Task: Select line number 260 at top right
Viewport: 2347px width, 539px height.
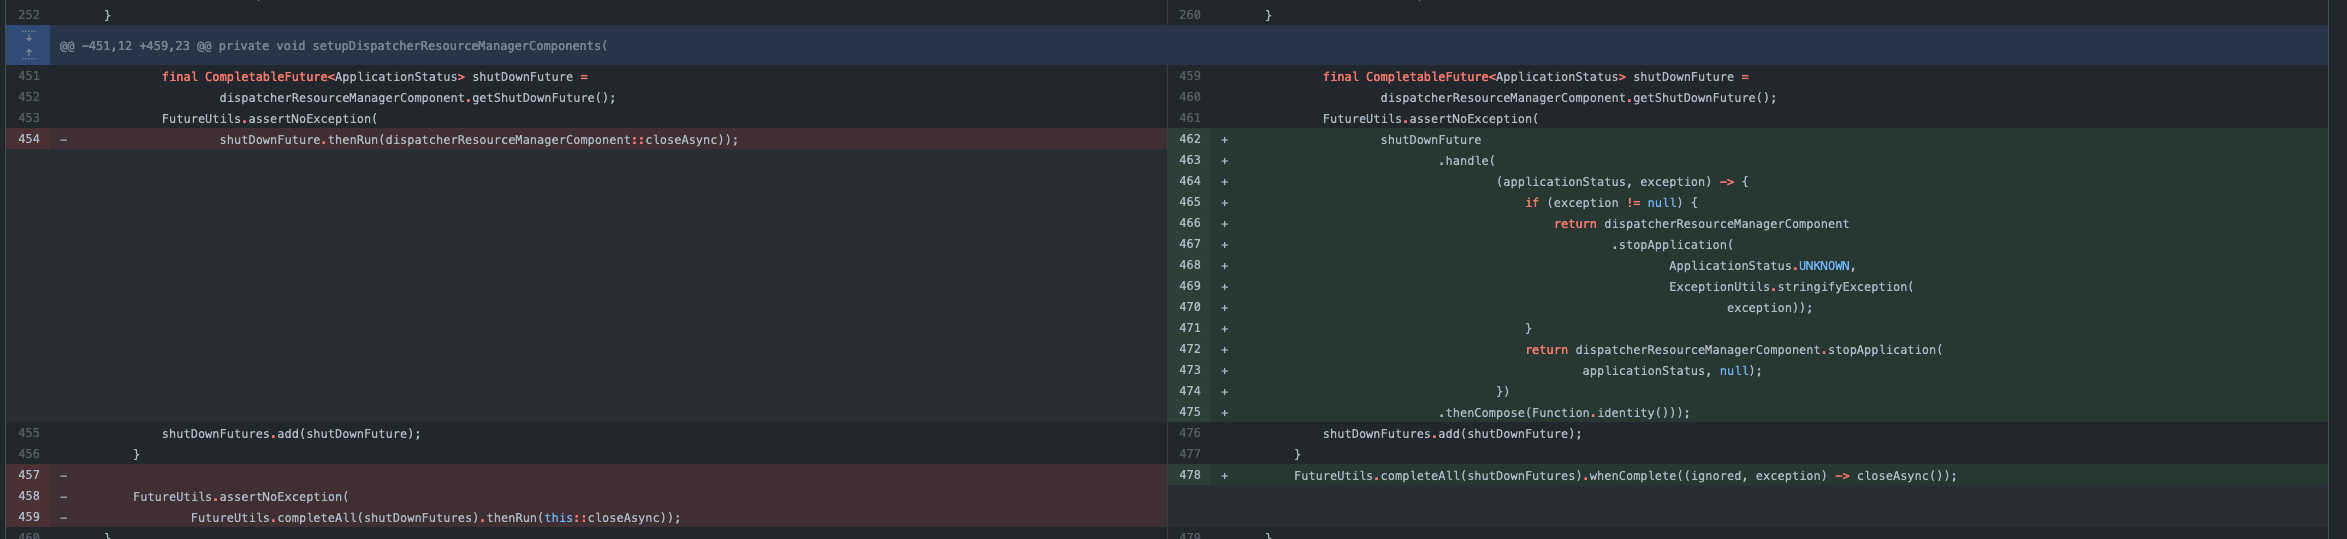Action: tap(1190, 16)
